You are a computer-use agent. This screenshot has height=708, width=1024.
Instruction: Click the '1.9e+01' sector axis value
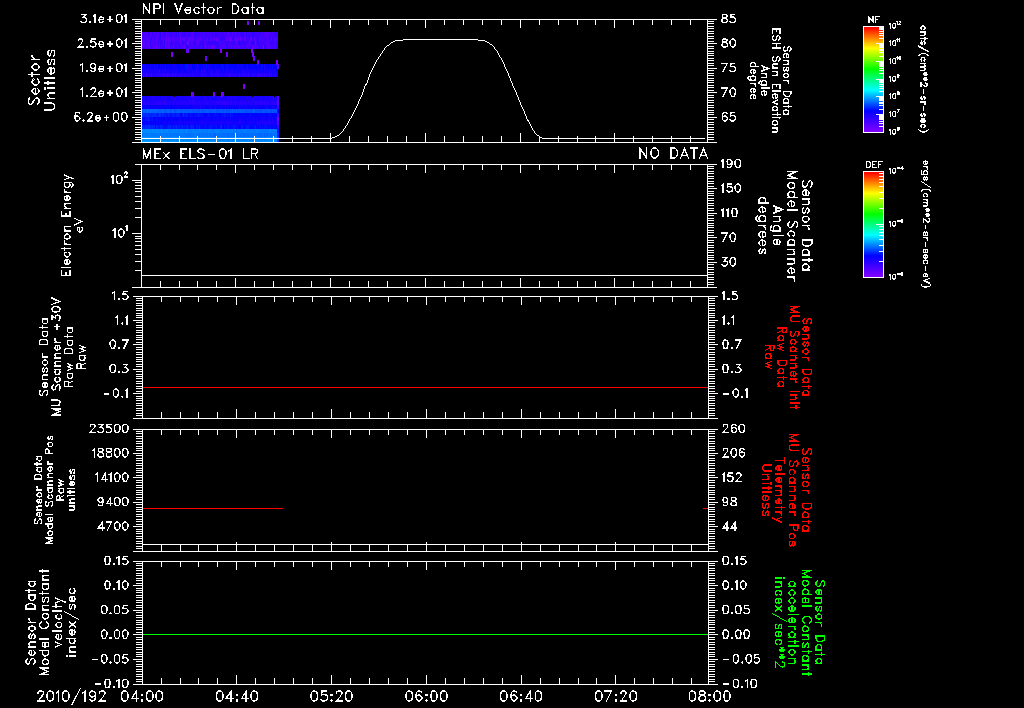click(103, 68)
